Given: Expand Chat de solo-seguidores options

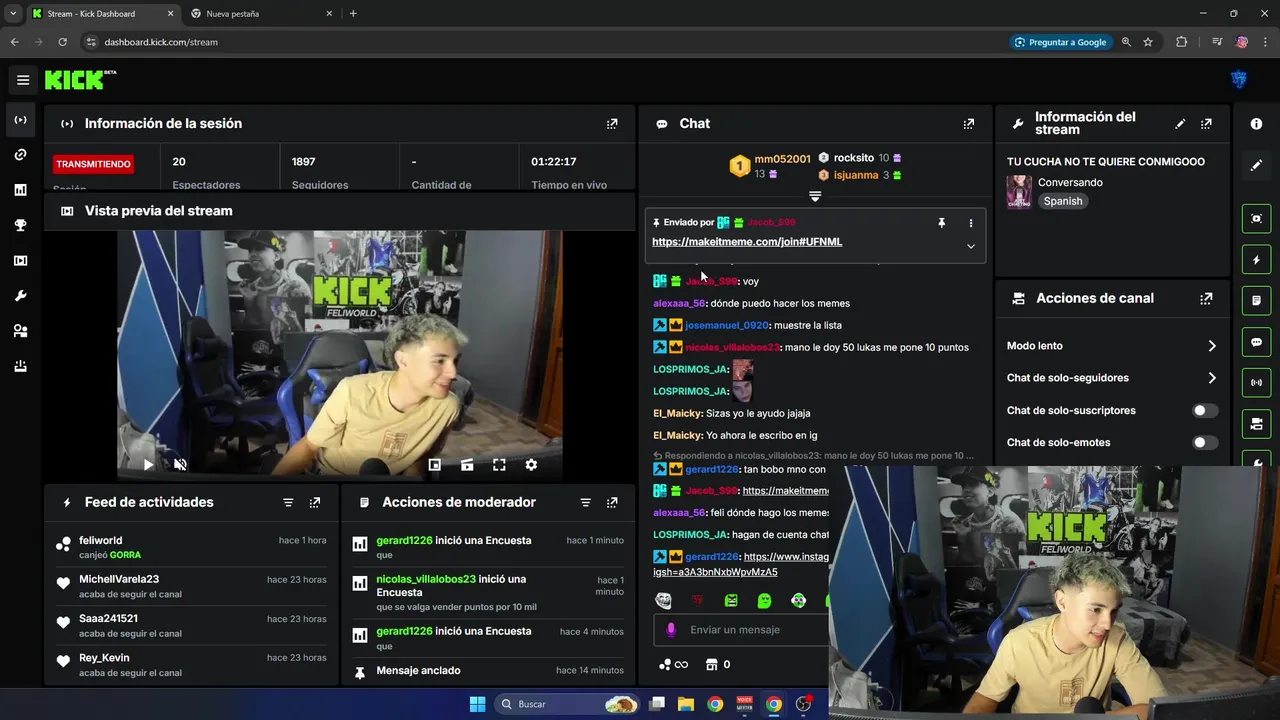Looking at the screenshot, I should click(1212, 378).
